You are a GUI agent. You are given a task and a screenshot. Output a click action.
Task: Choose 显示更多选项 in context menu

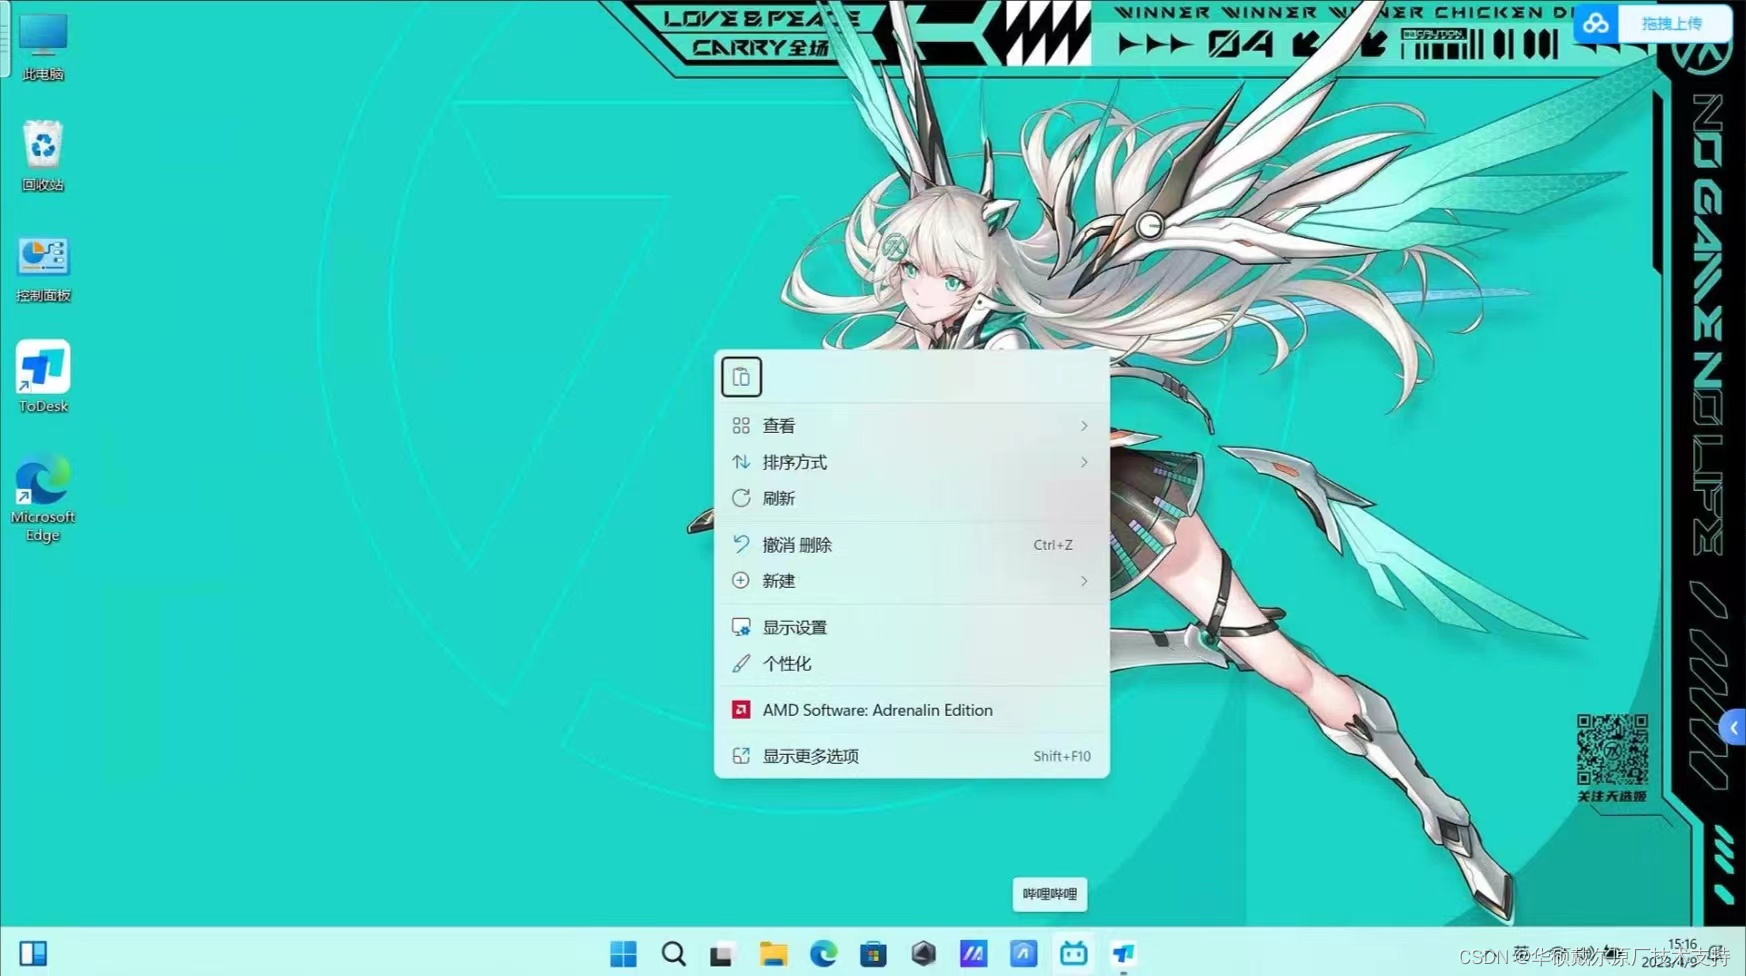click(911, 756)
